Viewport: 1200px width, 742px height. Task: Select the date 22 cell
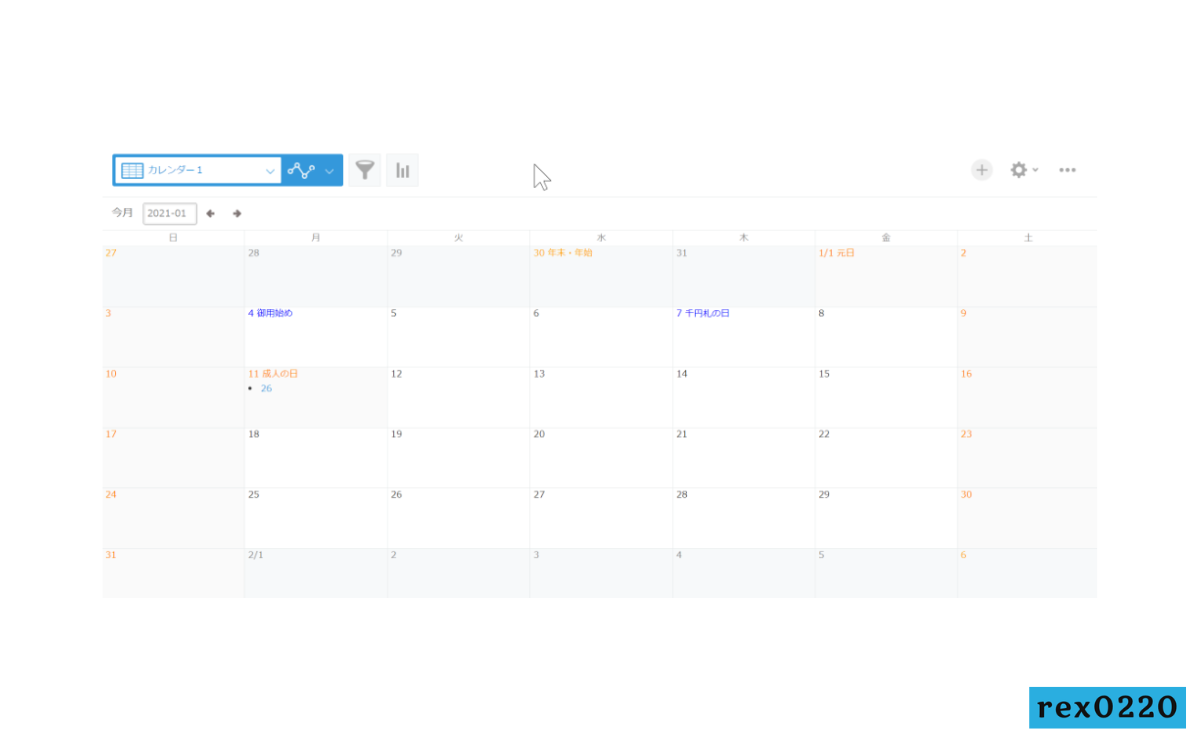(x=886, y=458)
